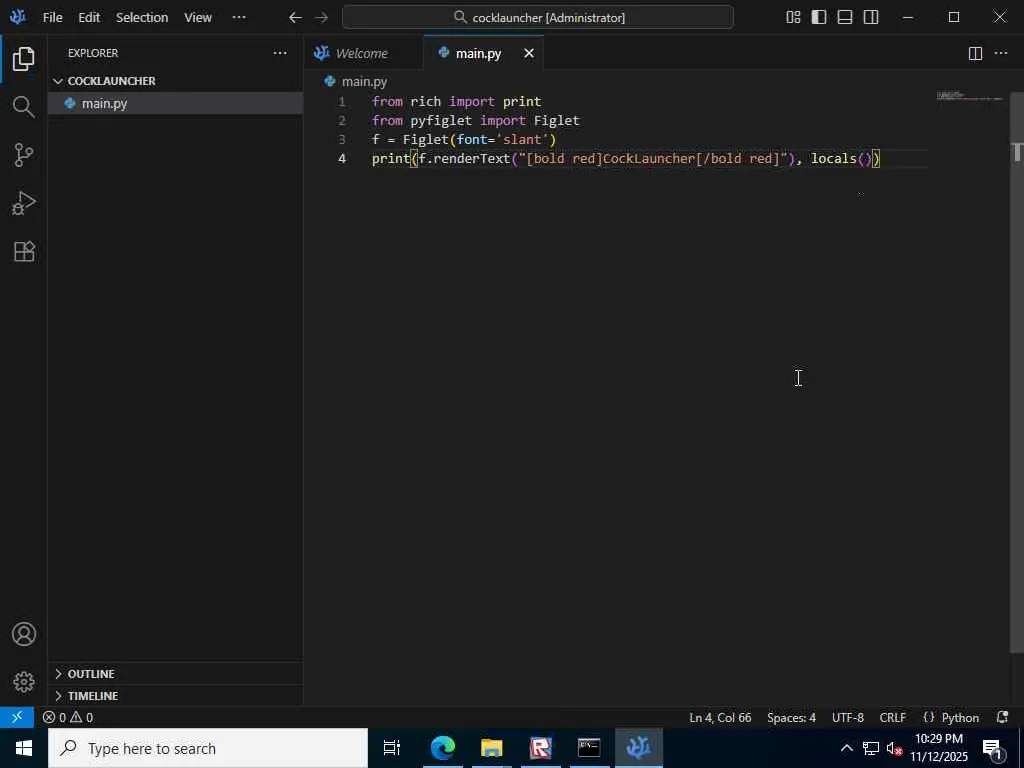The height and width of the screenshot is (768, 1024).
Task: Toggle the bottom panel visibility
Action: tap(845, 17)
